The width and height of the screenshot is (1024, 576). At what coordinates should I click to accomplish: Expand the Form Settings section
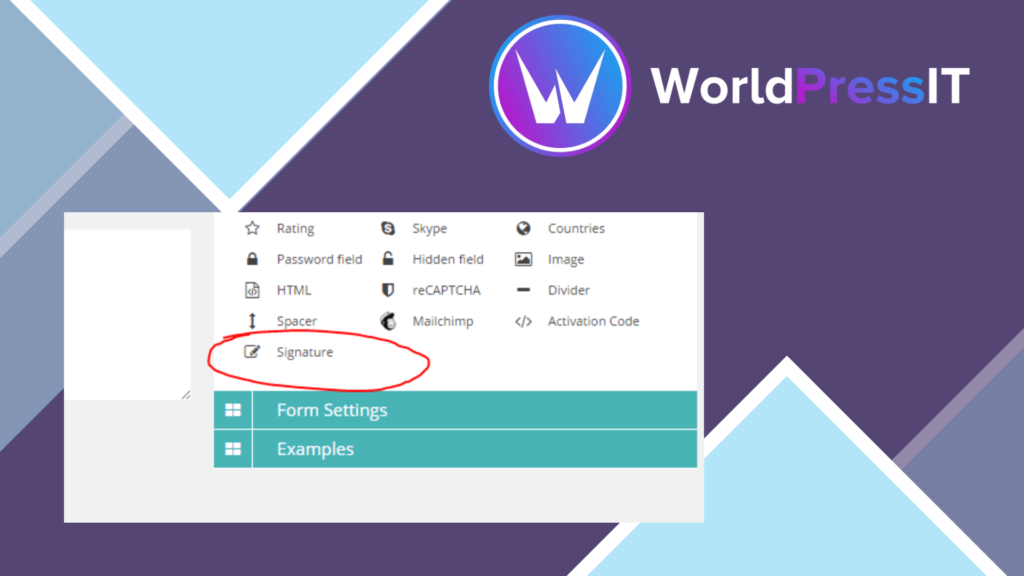pyautogui.click(x=455, y=410)
